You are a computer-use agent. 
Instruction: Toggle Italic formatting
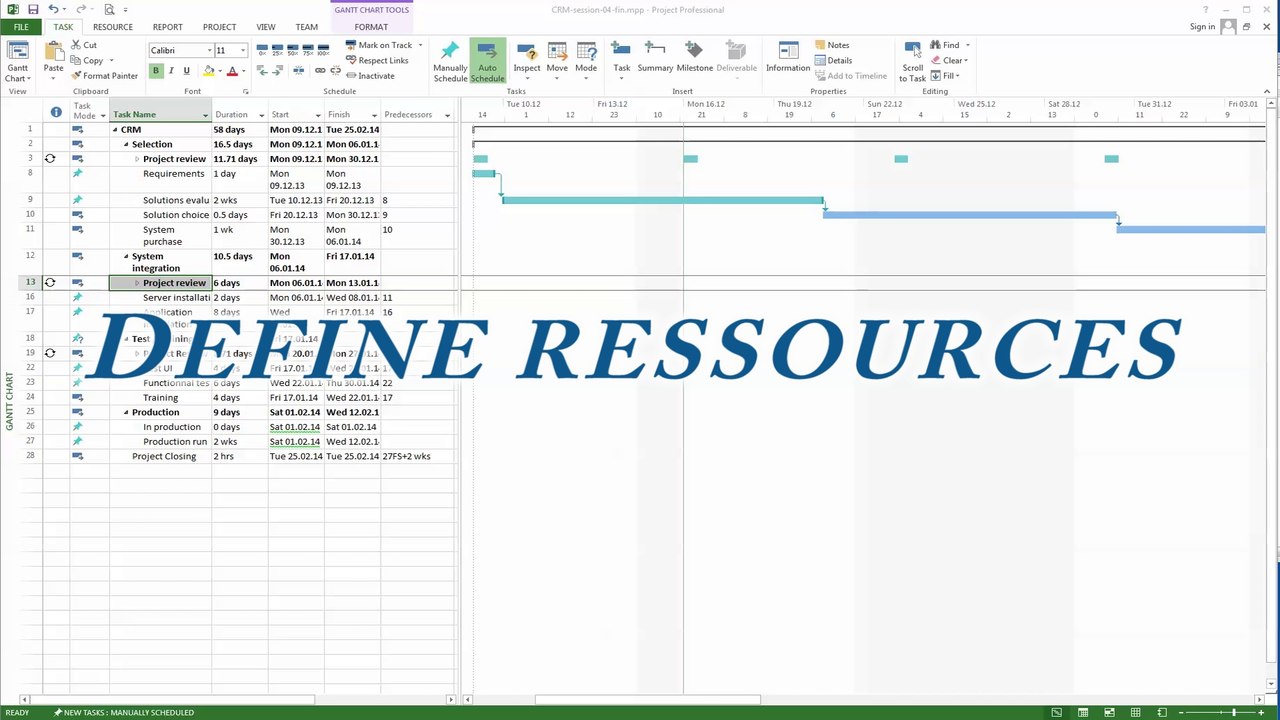(x=171, y=71)
